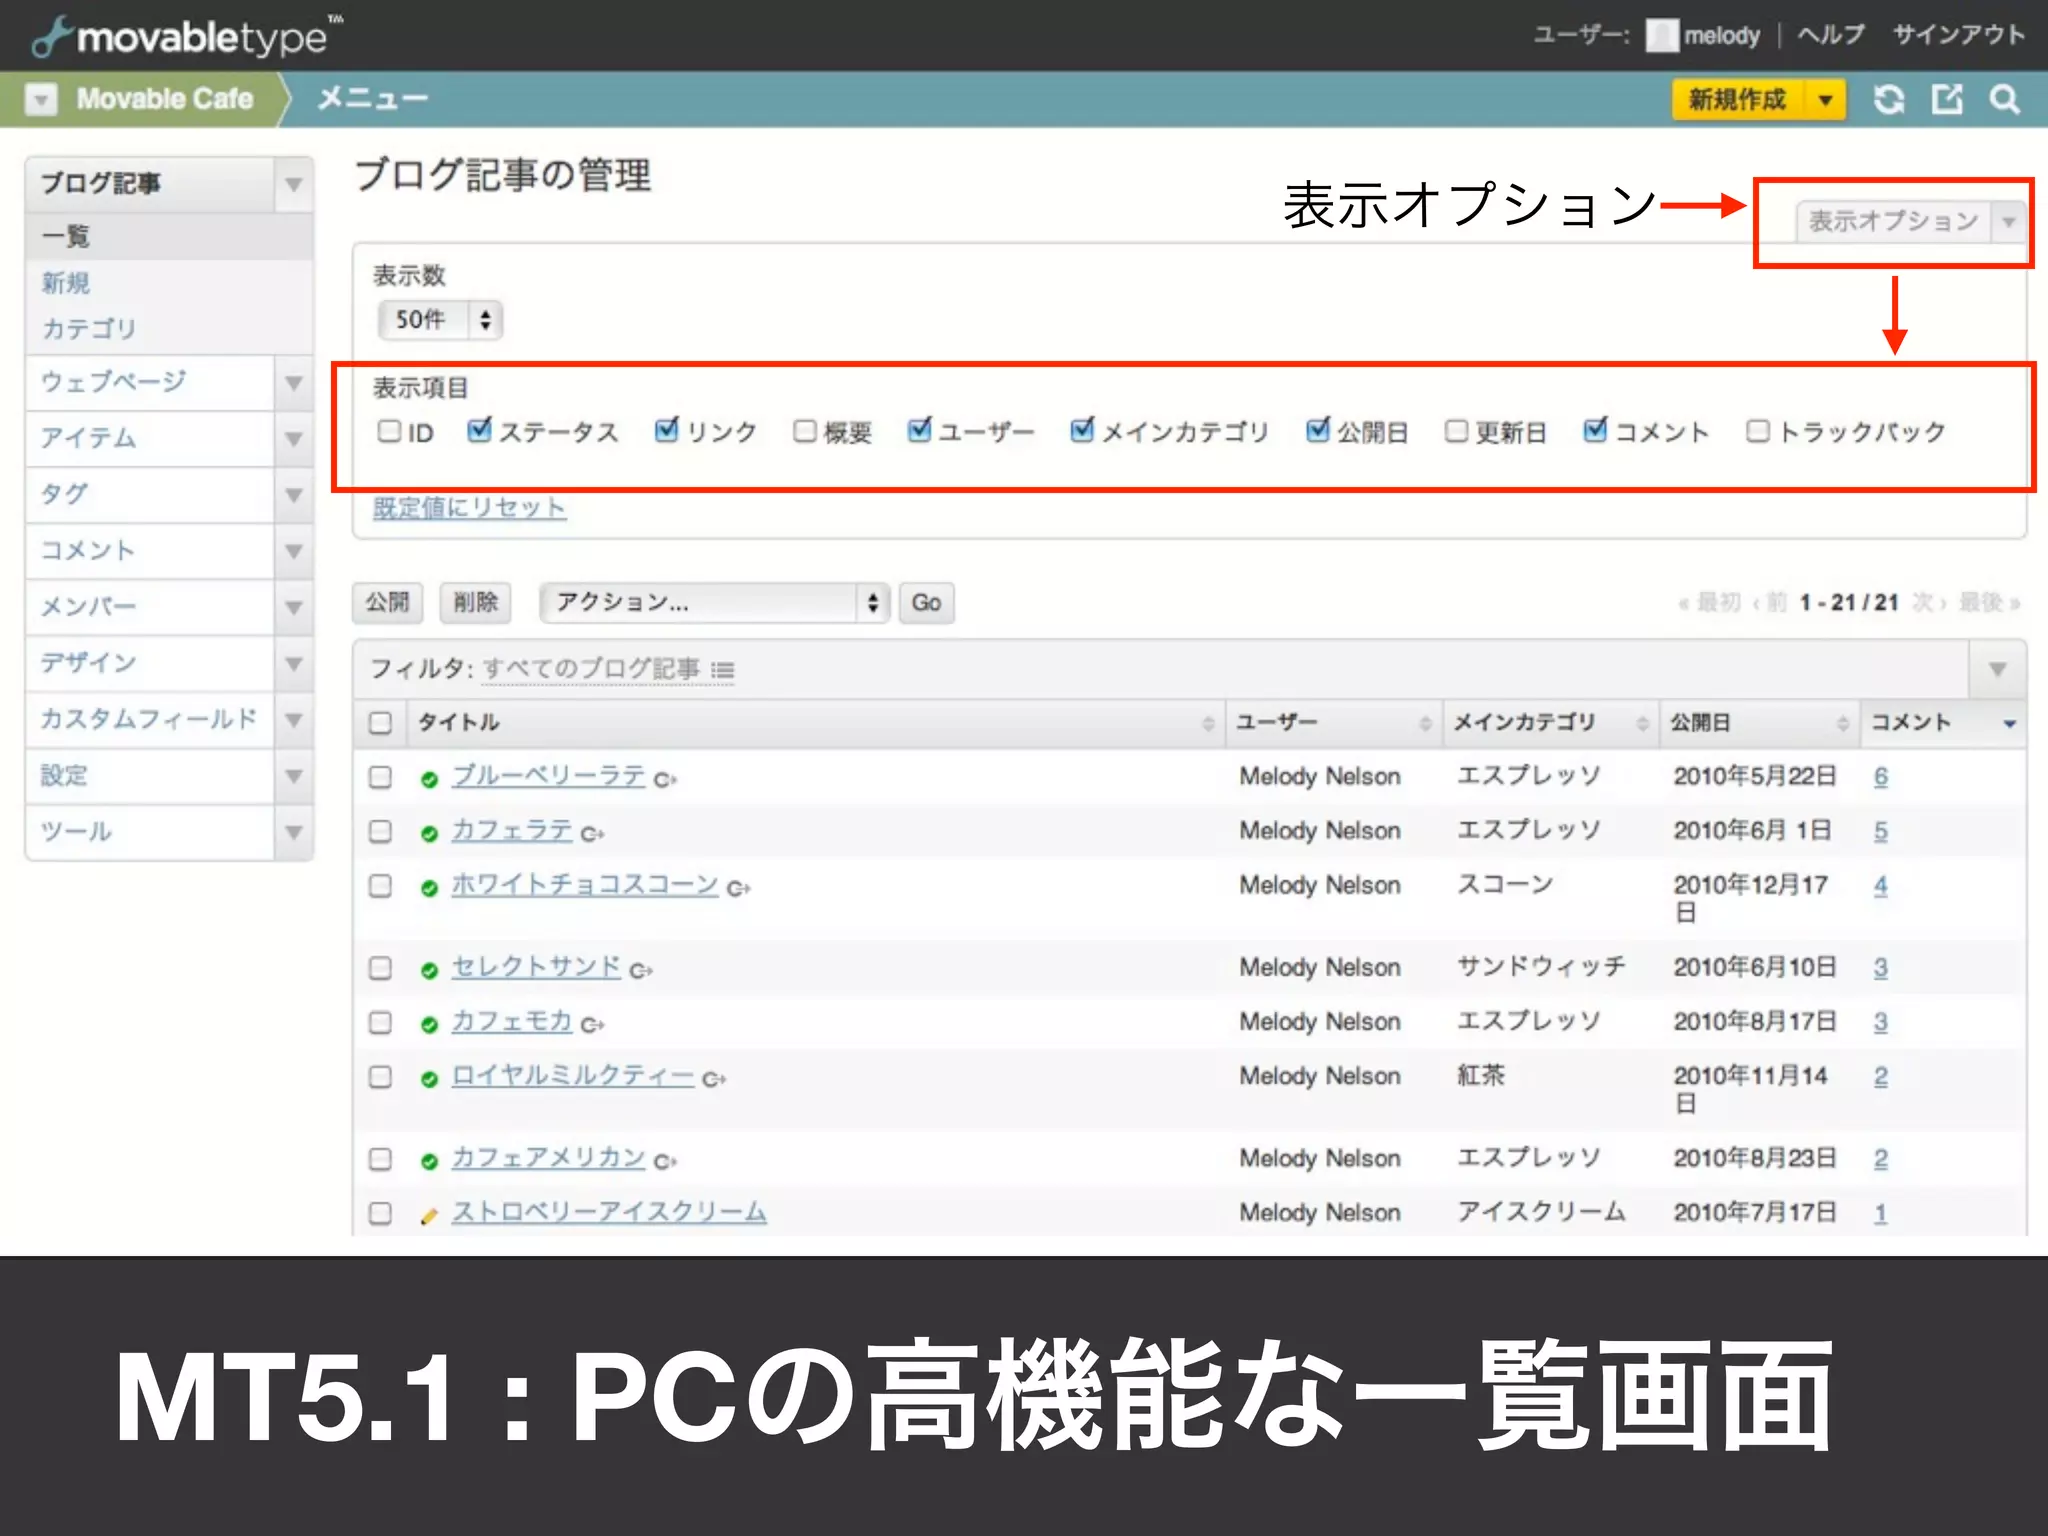
Task: Click the search magnifier icon
Action: pos(2004,99)
